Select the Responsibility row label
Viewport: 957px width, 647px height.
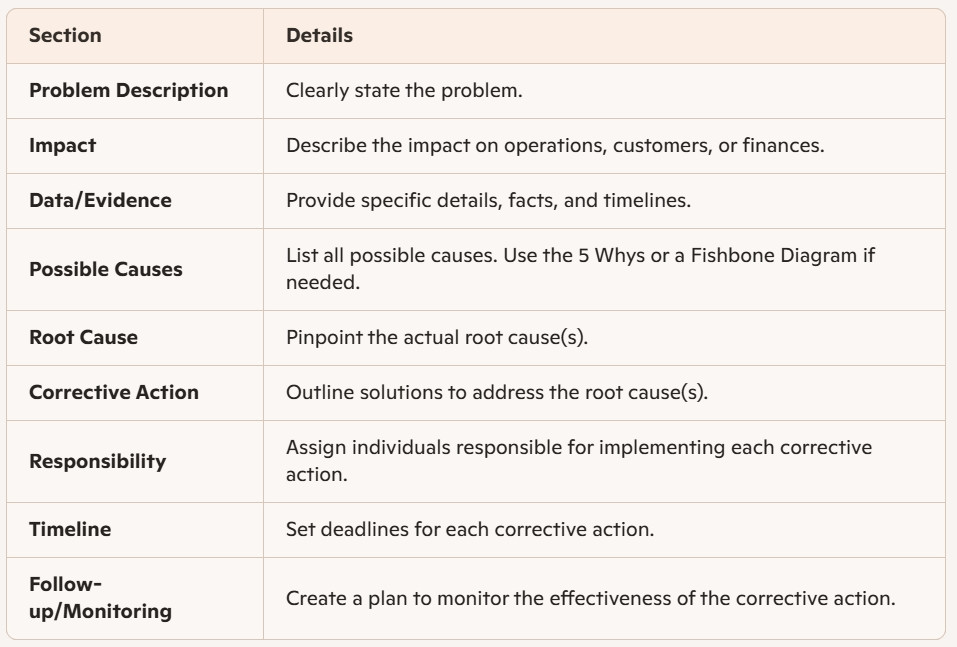(98, 461)
